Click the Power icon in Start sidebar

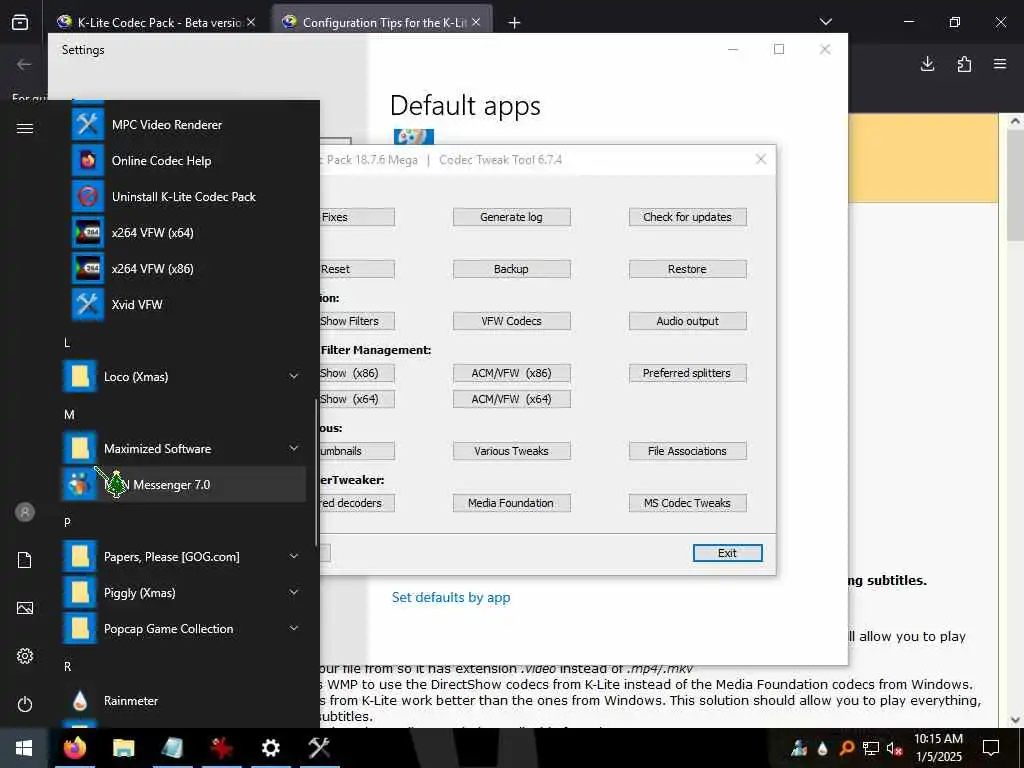[25, 704]
